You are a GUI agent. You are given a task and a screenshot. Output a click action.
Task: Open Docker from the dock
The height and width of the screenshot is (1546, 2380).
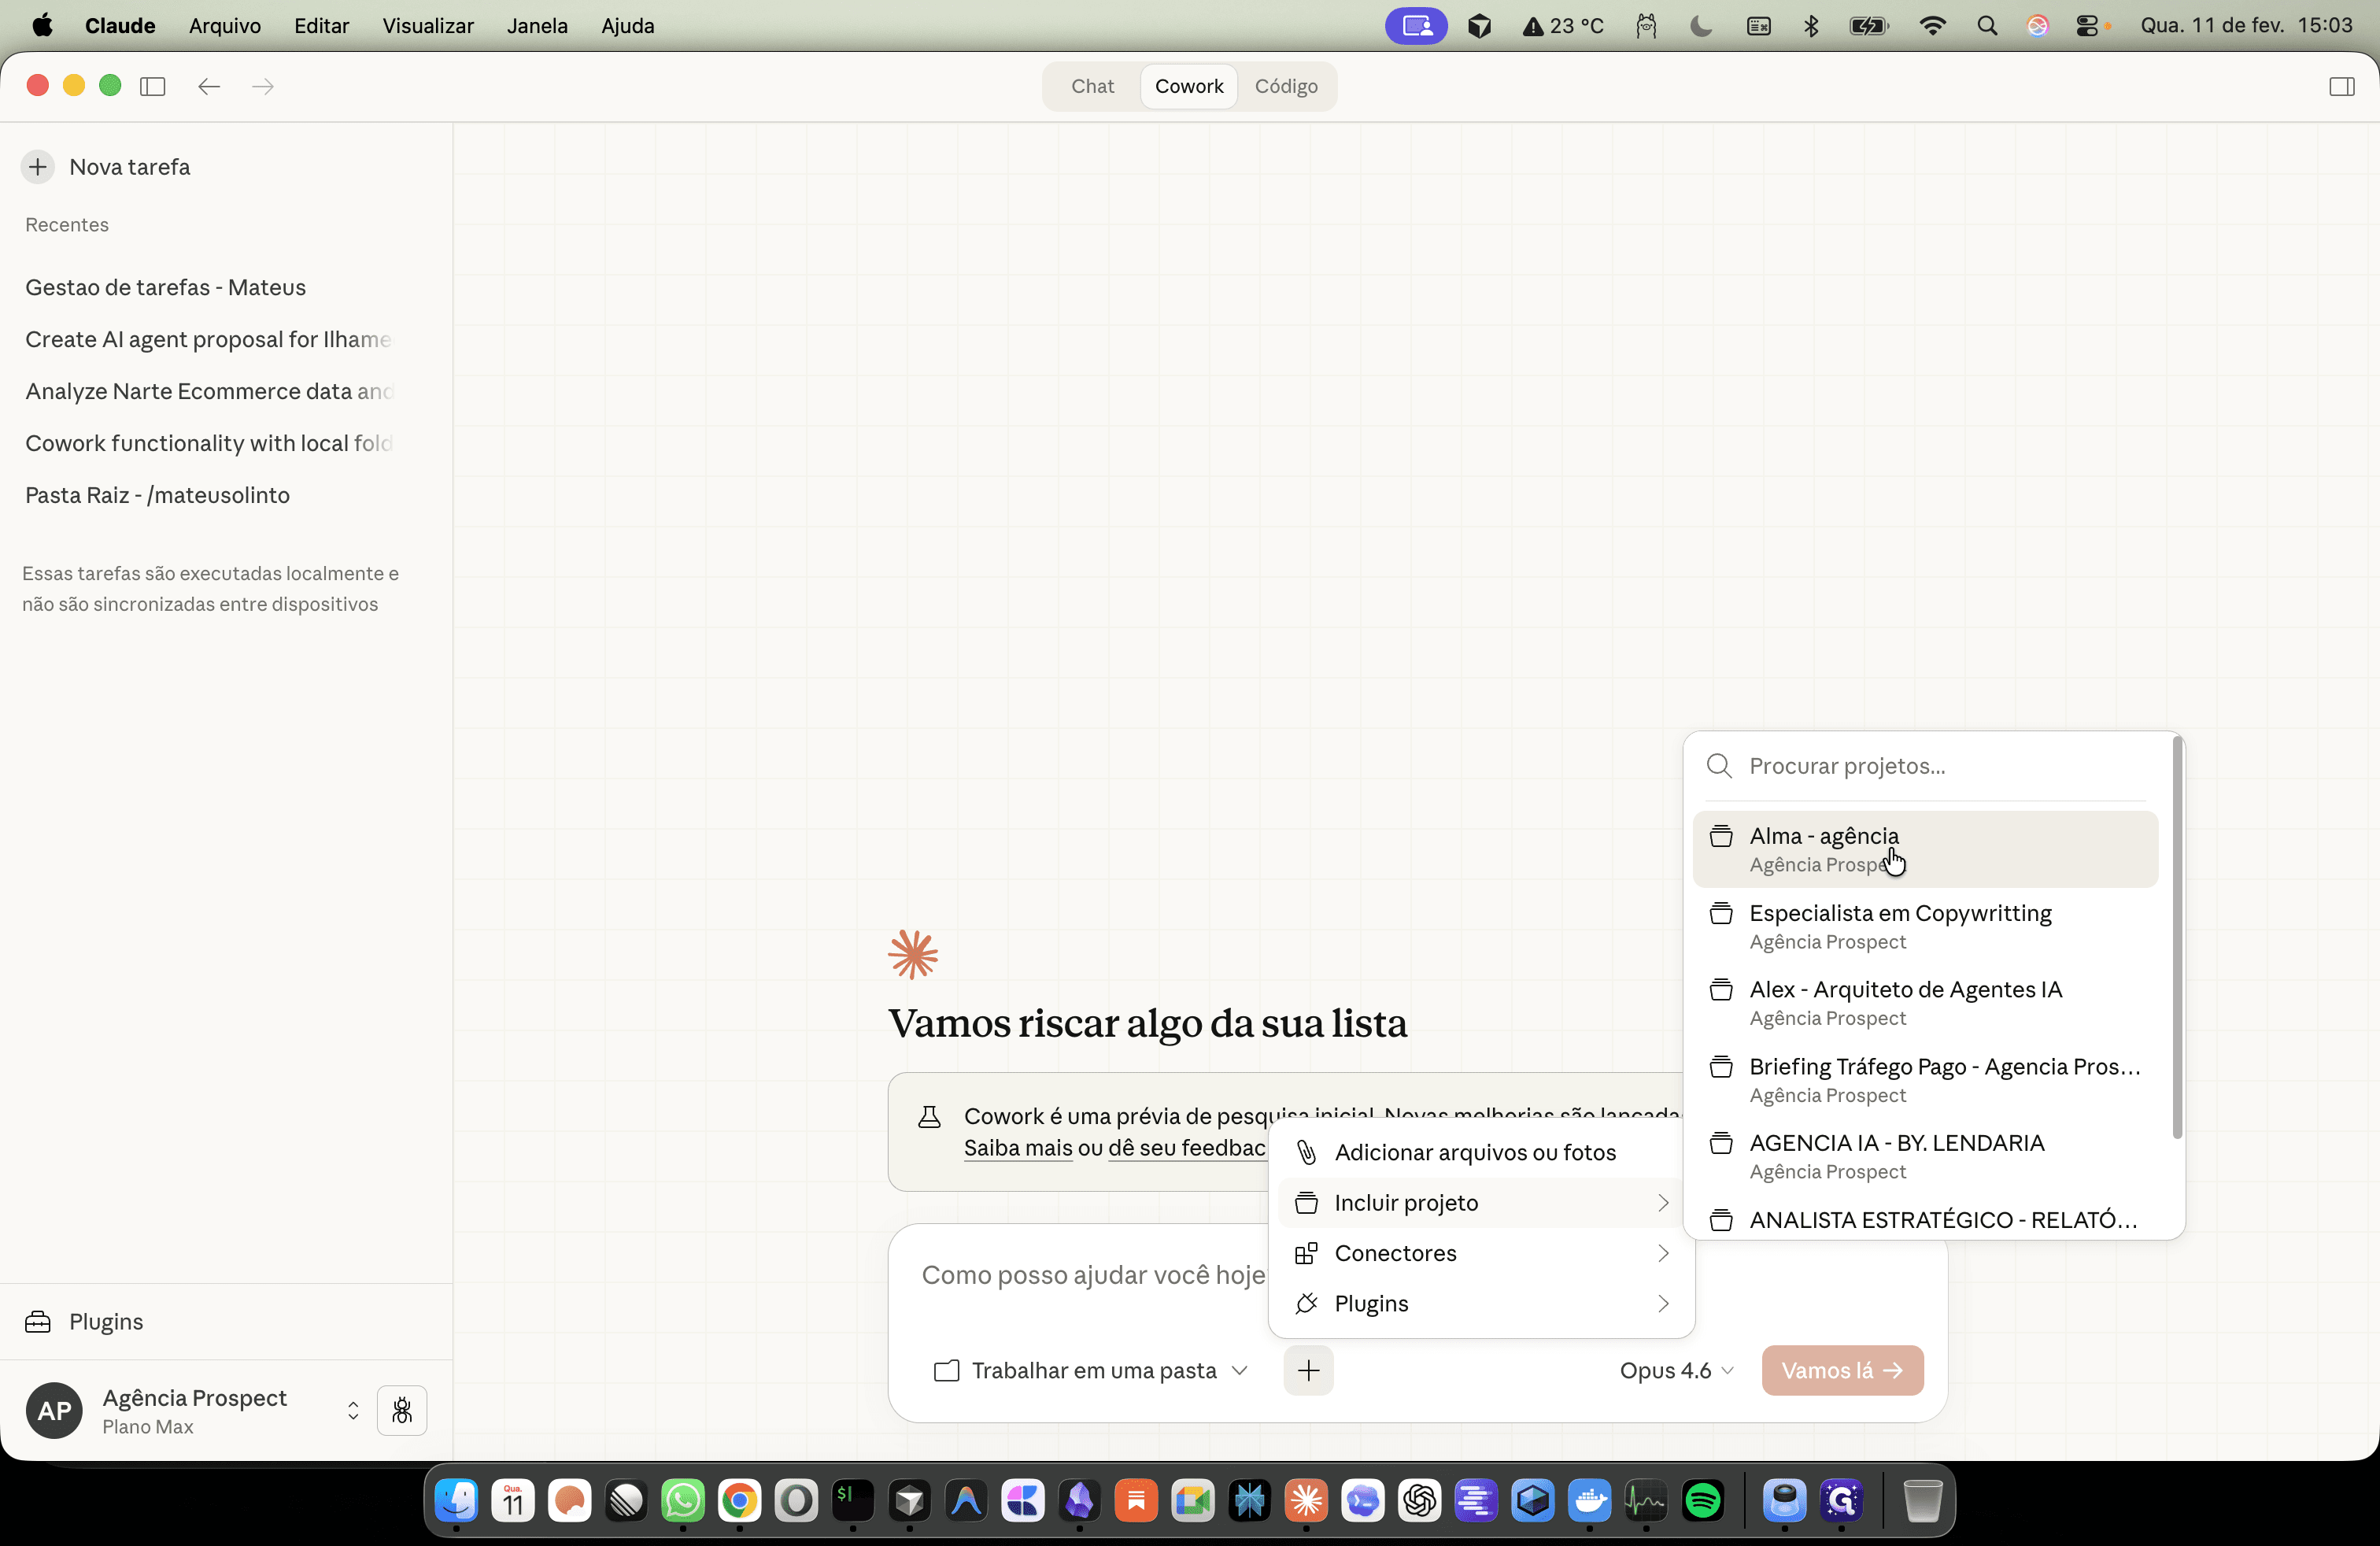click(x=1589, y=1500)
